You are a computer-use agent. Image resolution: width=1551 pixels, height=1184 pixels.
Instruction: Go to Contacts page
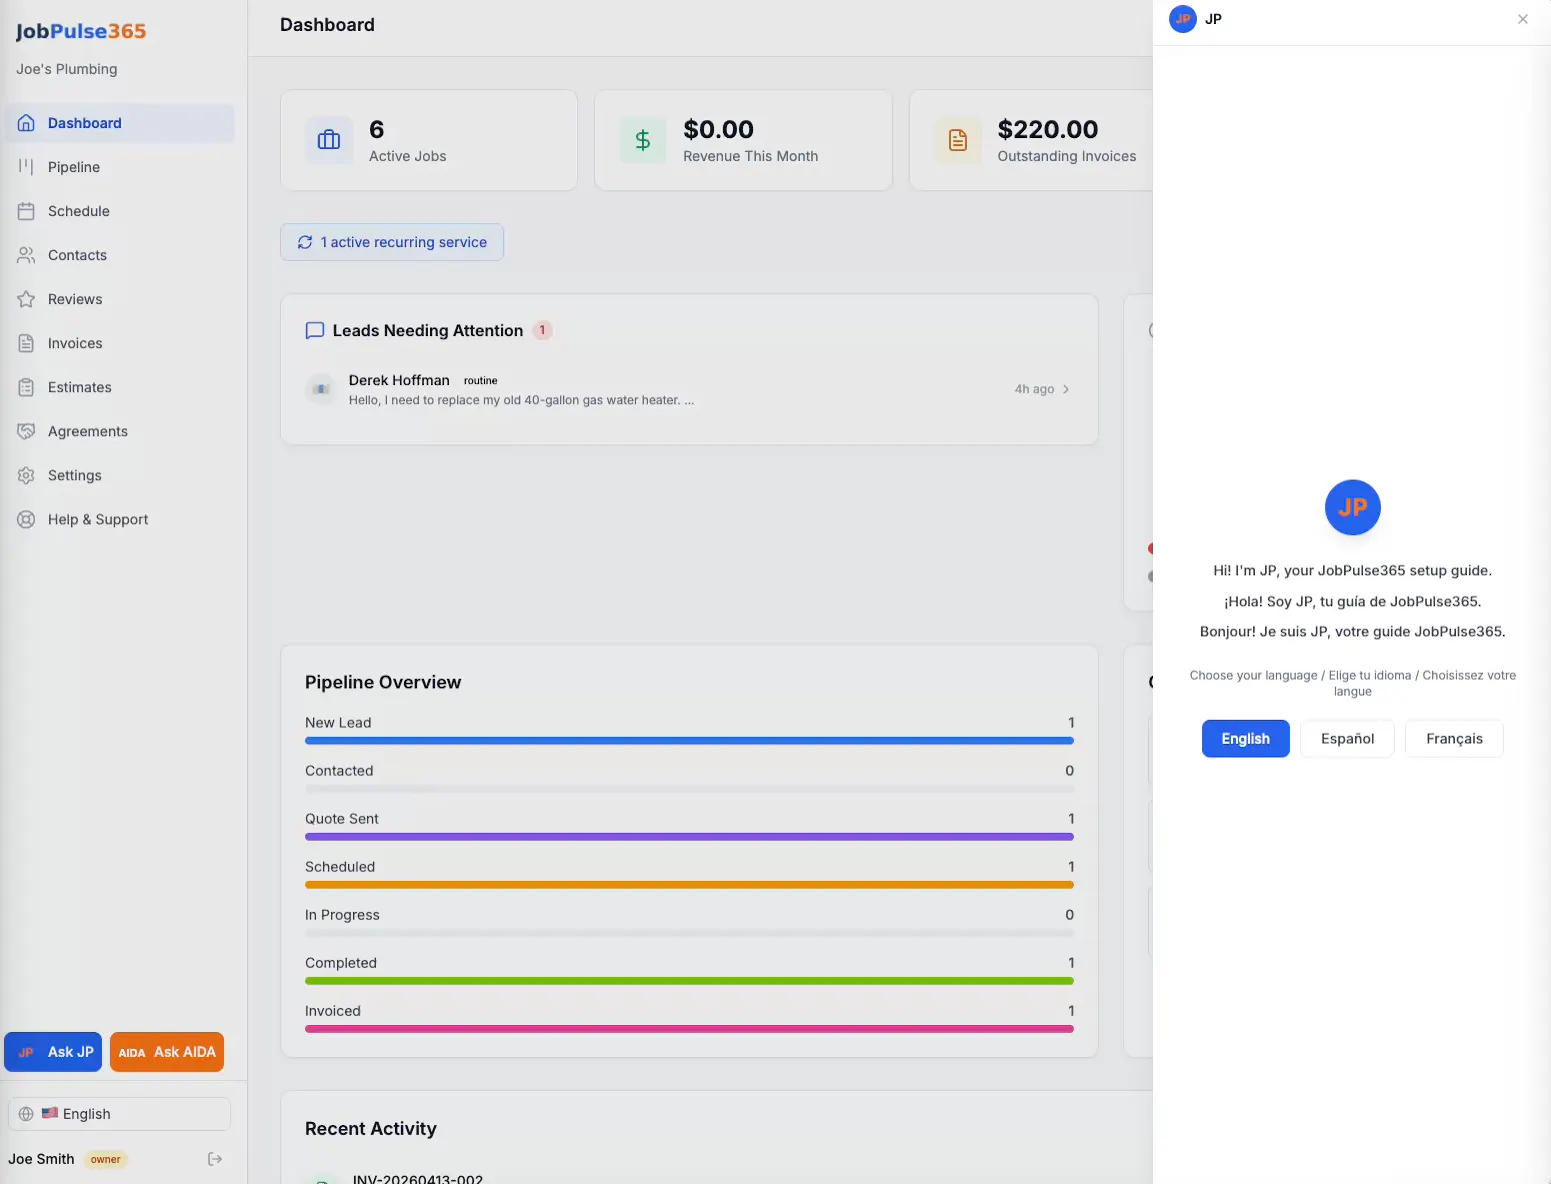coord(119,255)
